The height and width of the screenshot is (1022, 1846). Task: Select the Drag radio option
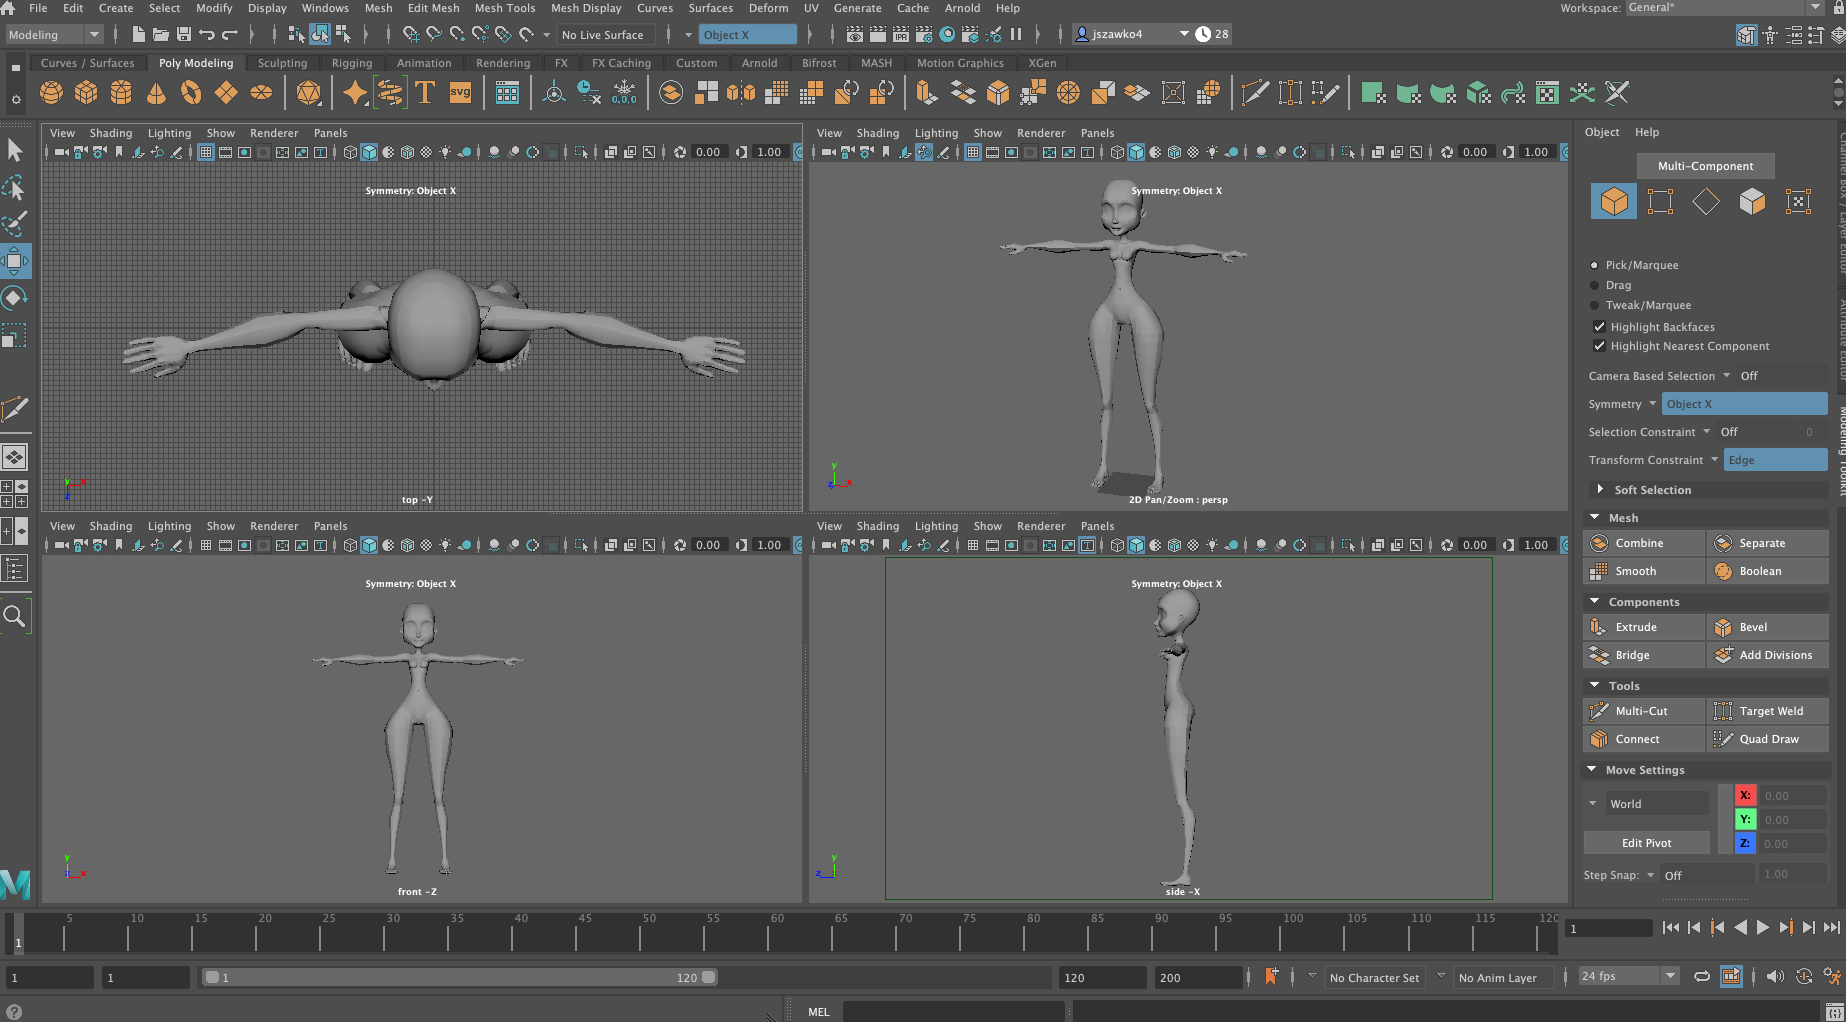[x=1594, y=285]
